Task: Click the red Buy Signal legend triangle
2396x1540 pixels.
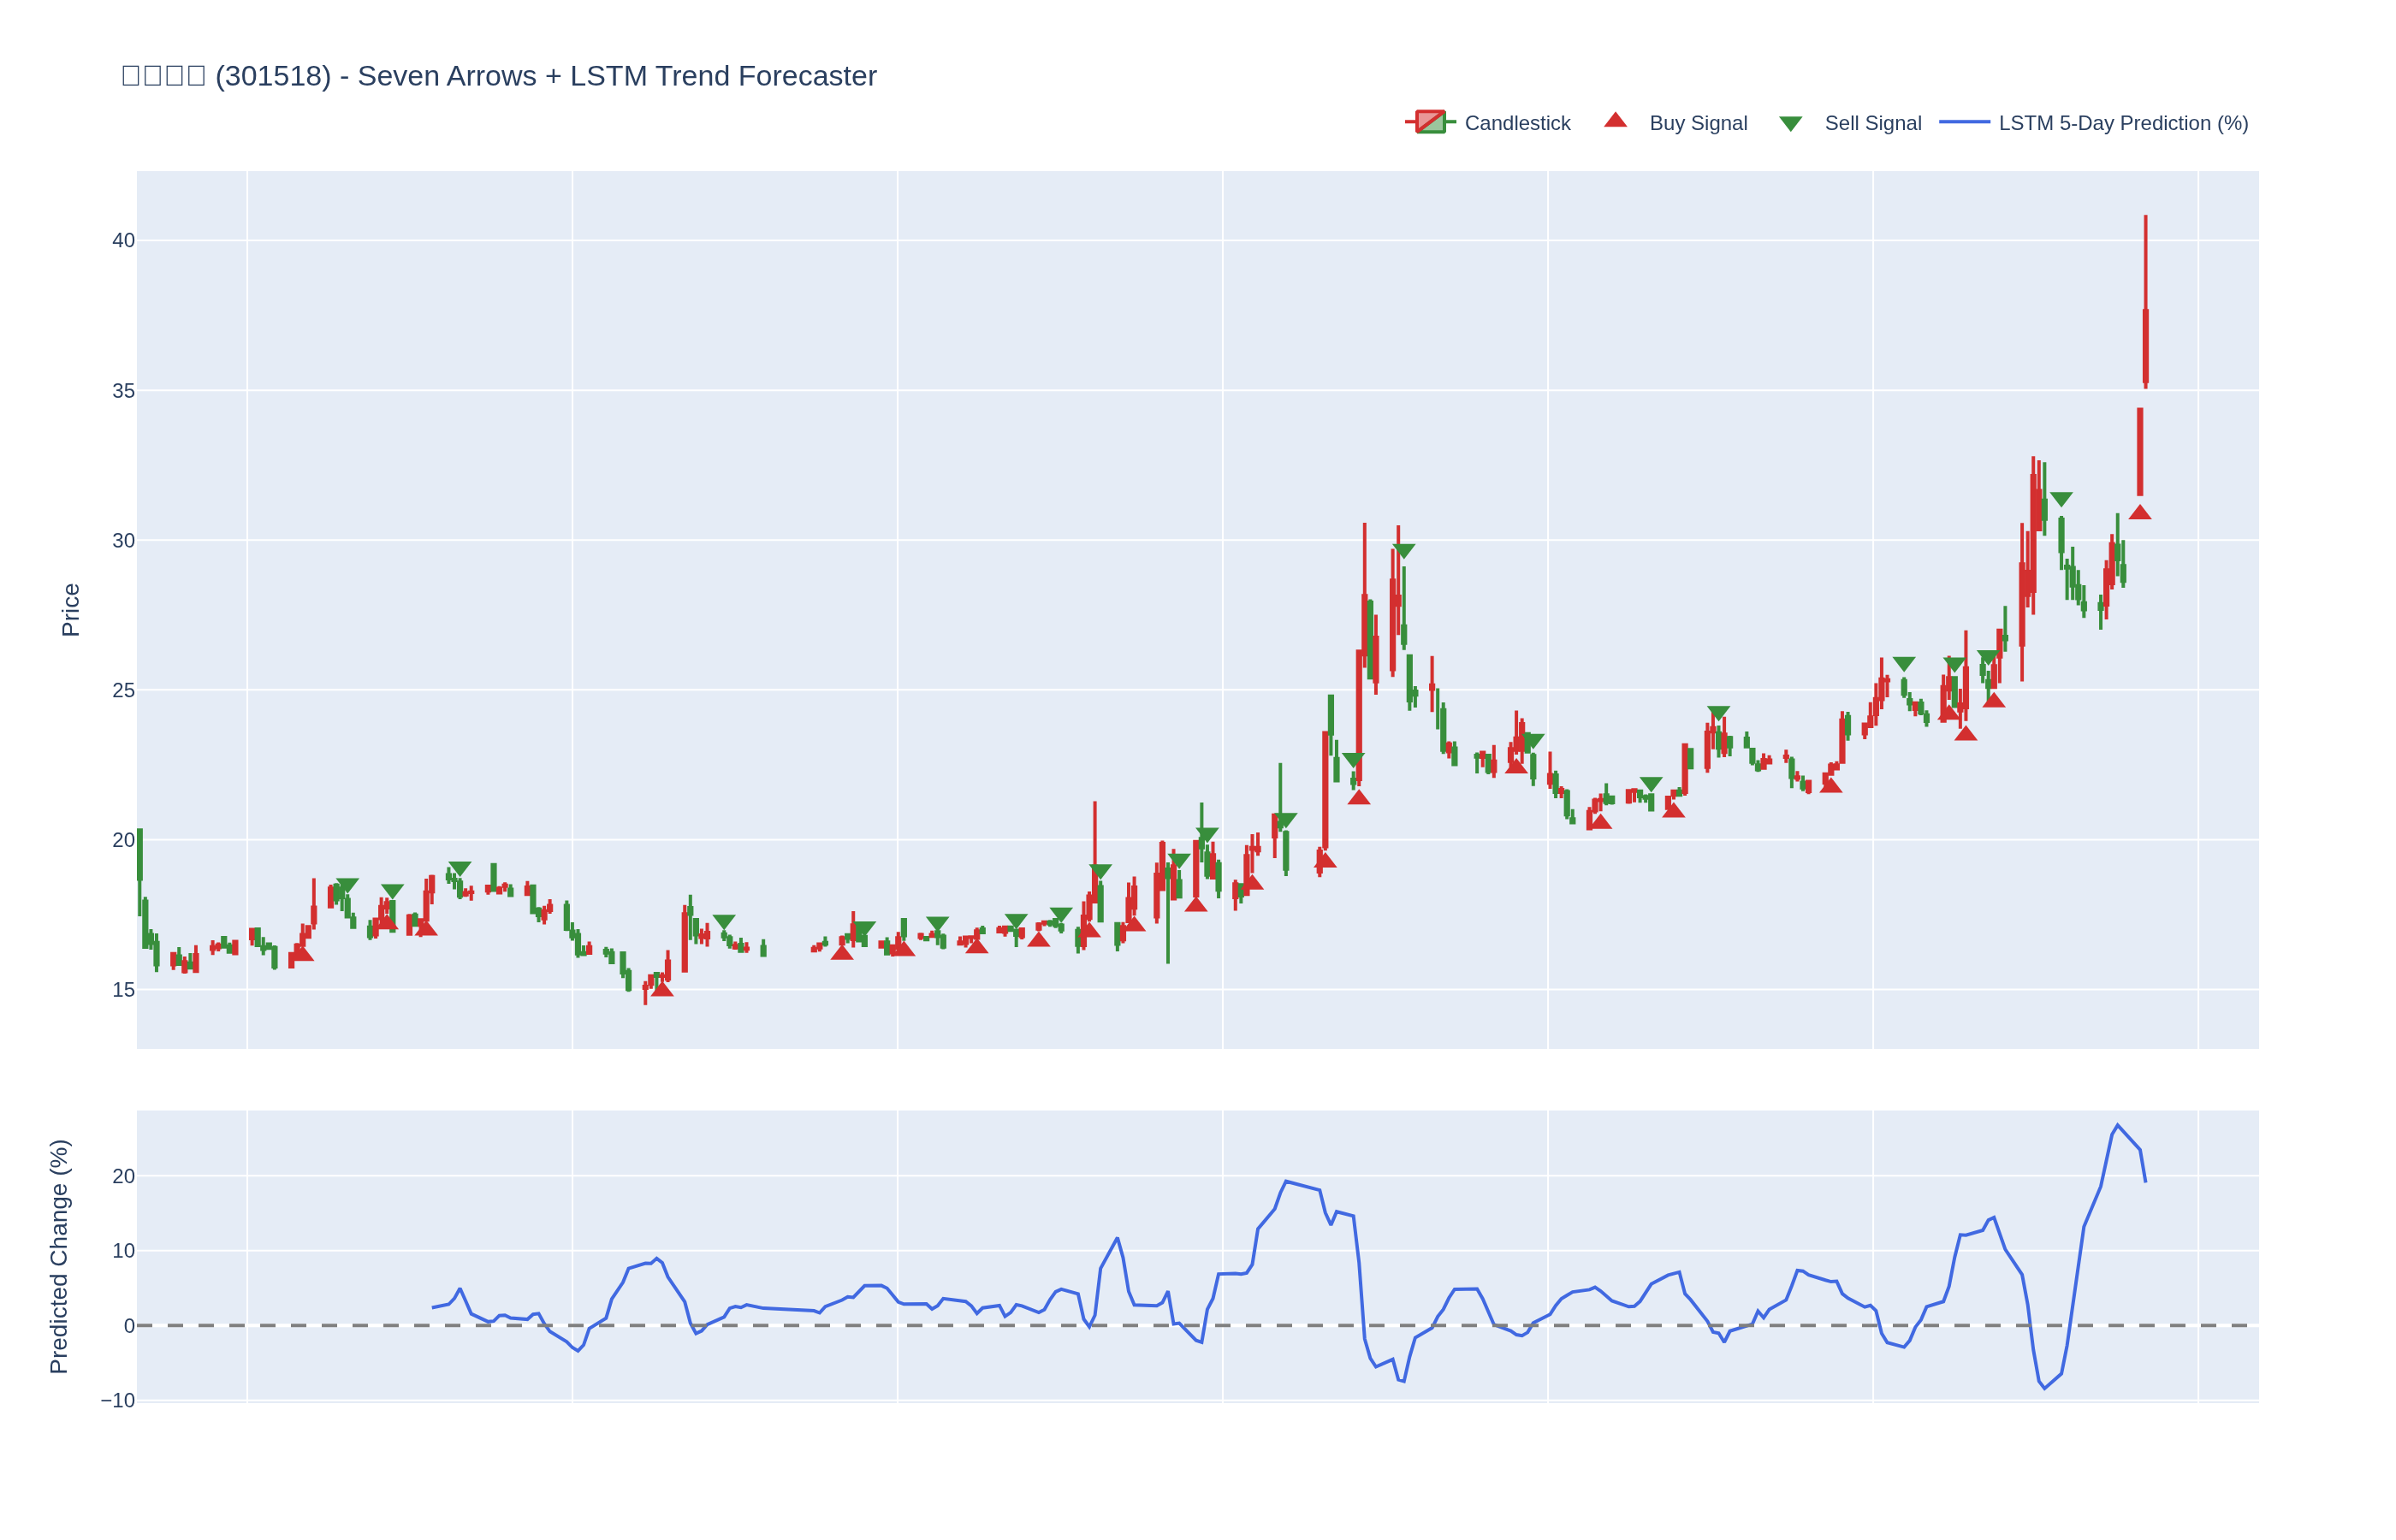Action: click(1614, 121)
